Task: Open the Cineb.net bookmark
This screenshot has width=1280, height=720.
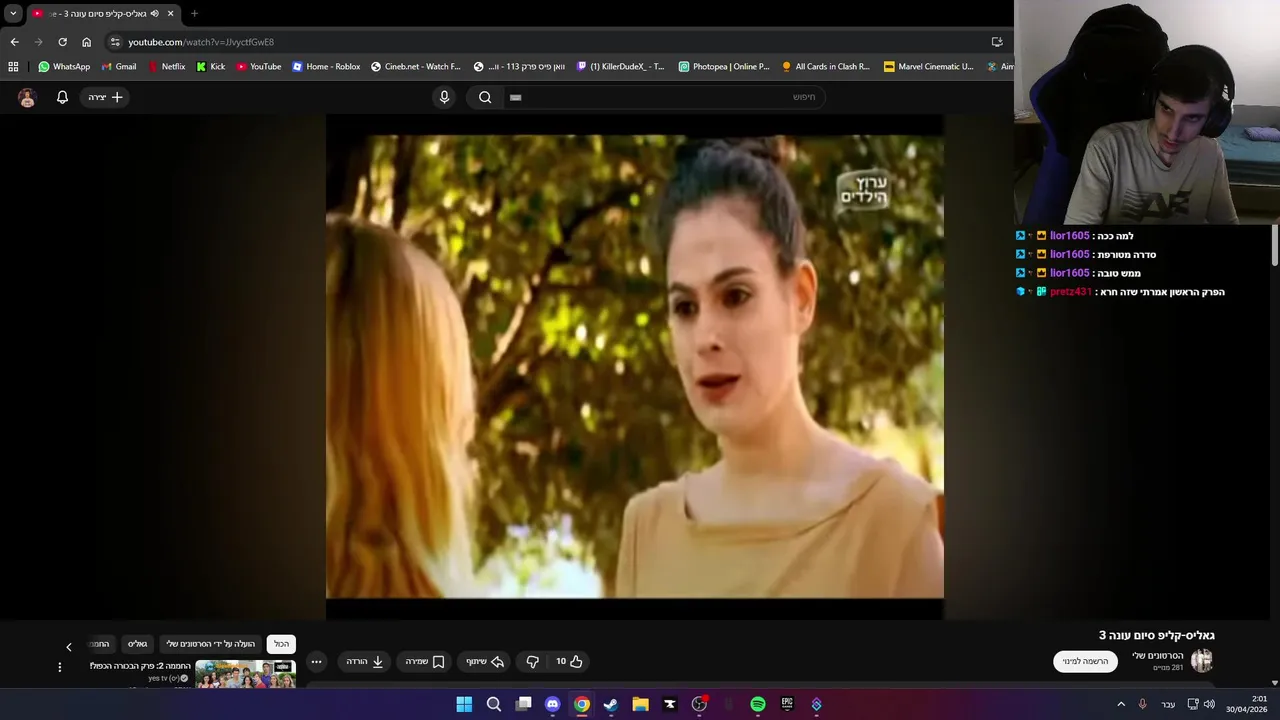Action: [415, 67]
